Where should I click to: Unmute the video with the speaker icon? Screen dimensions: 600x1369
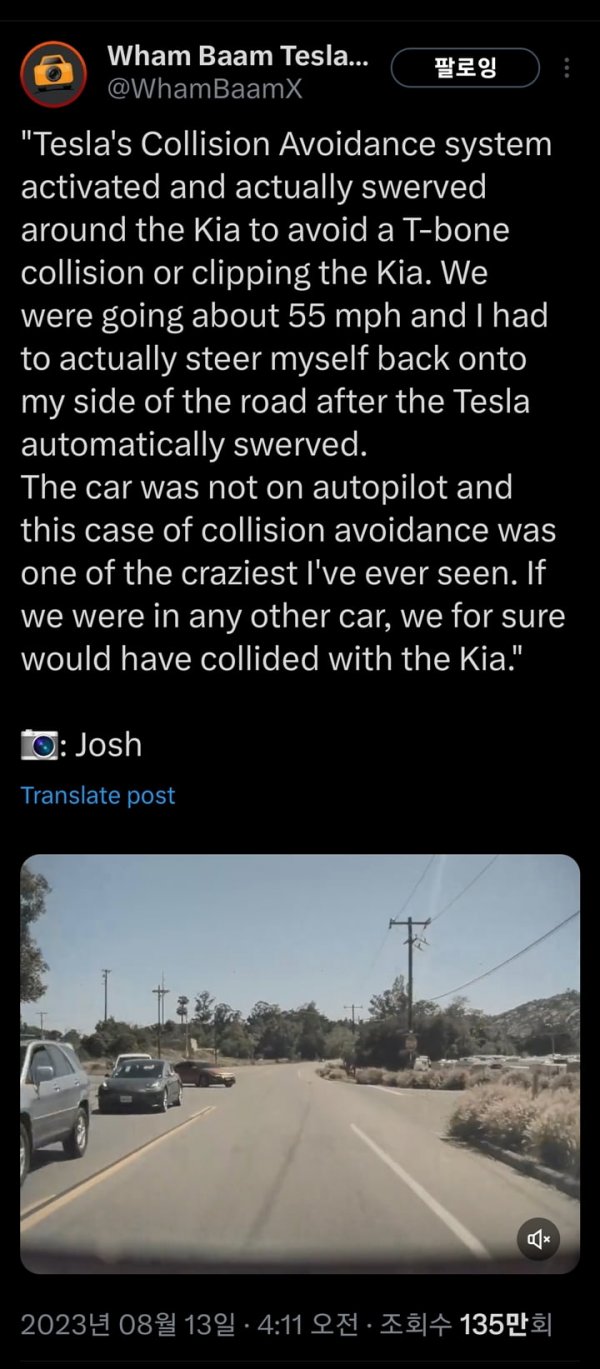click(540, 1239)
